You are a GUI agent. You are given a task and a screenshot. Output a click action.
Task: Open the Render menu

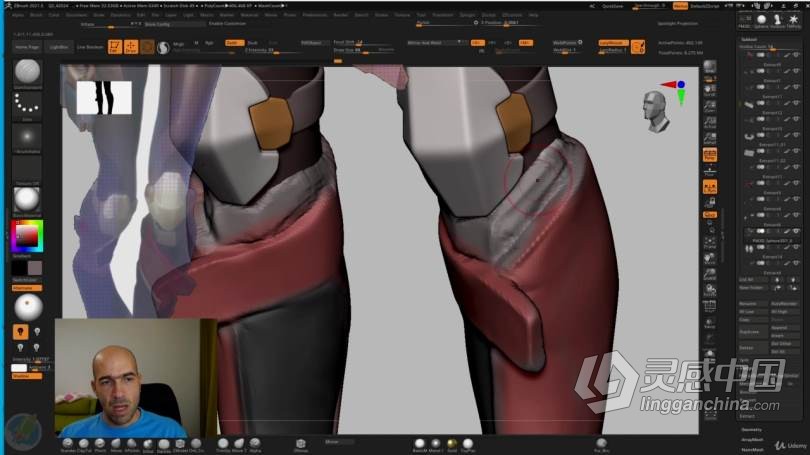(x=340, y=15)
